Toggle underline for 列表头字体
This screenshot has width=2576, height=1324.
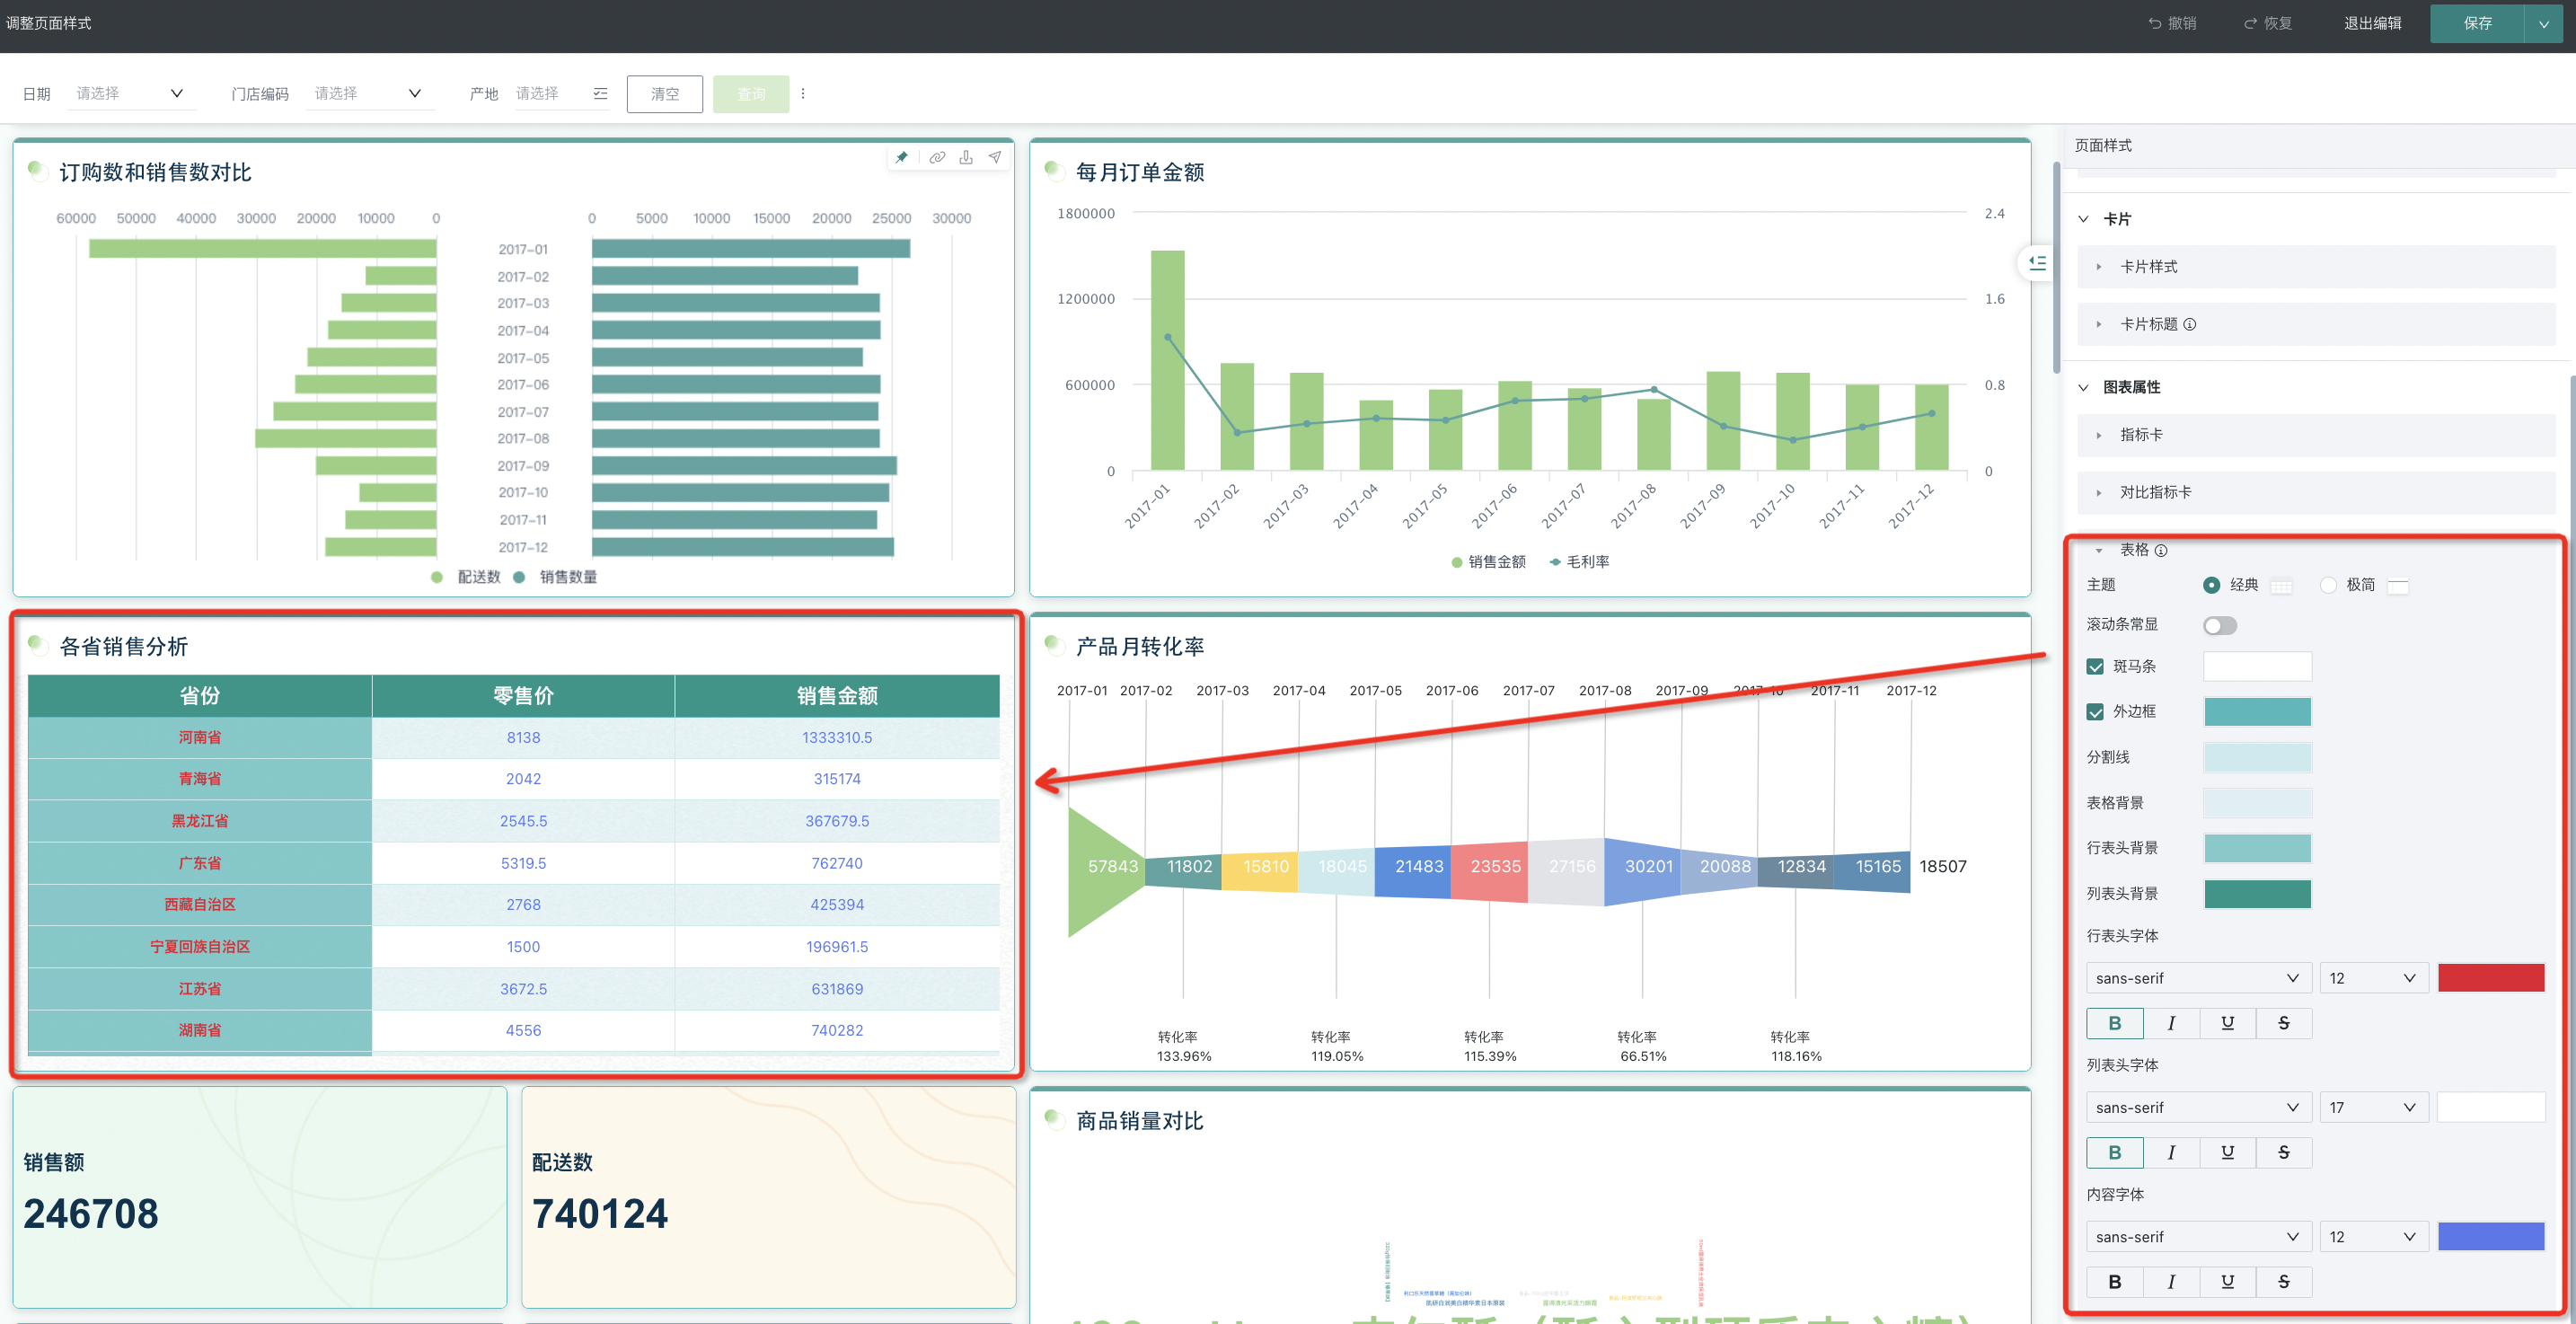(x=2227, y=1152)
